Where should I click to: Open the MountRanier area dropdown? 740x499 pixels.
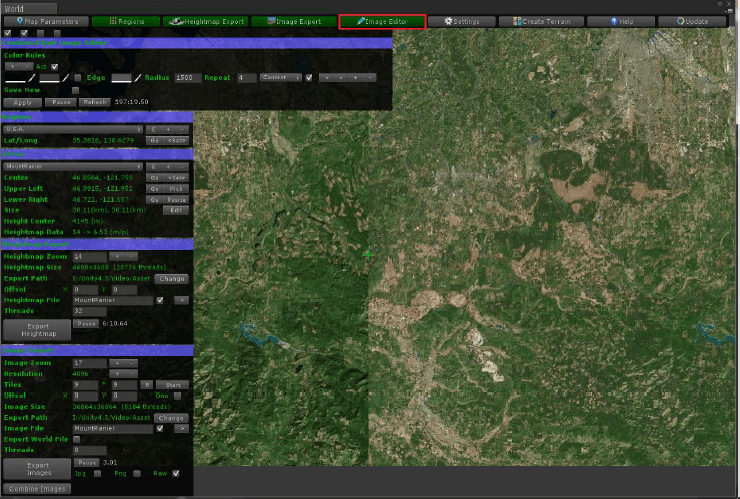click(73, 167)
